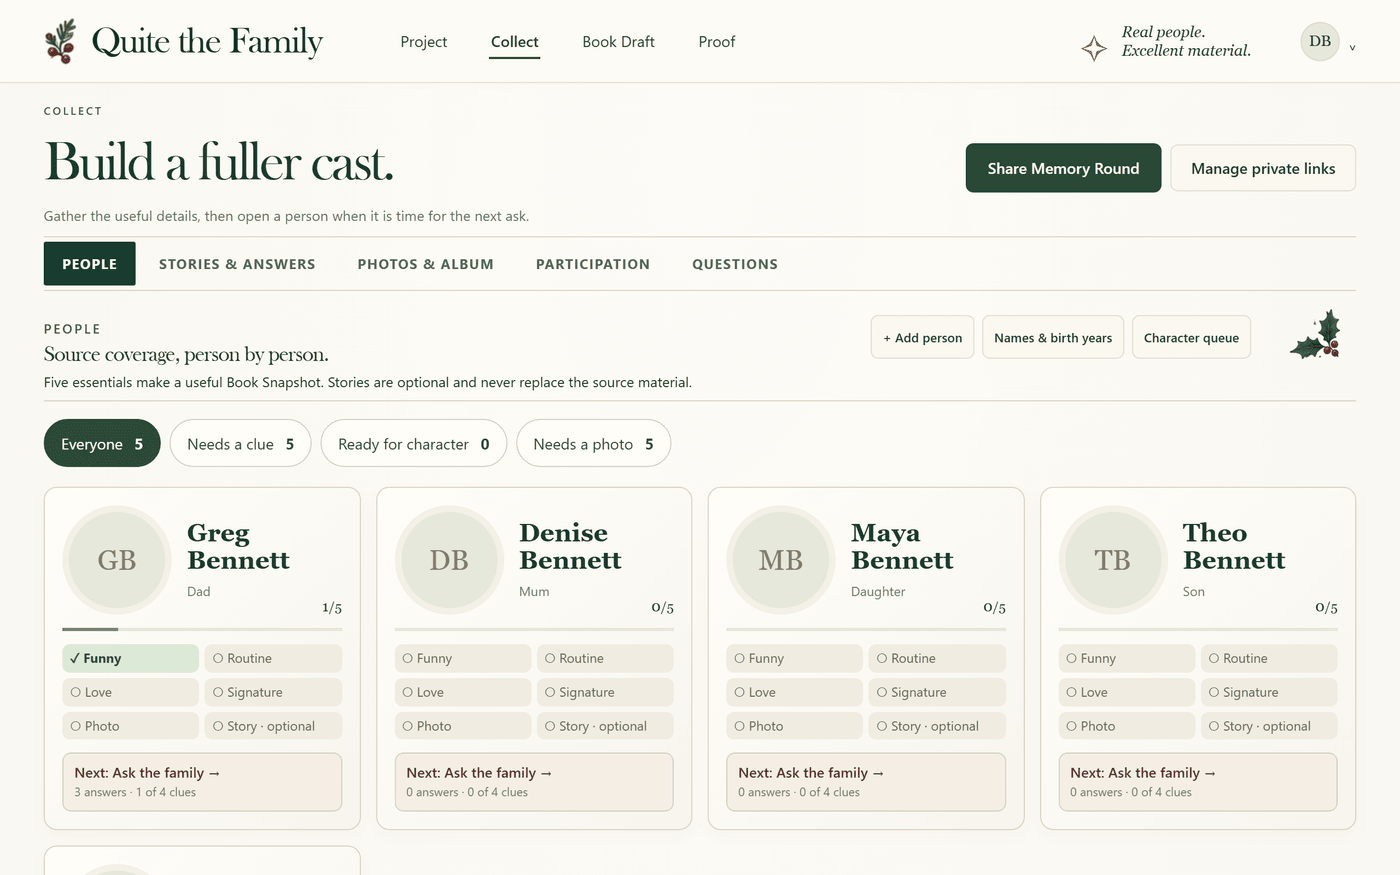Click Denise Bennett's Funny chip

(463, 658)
